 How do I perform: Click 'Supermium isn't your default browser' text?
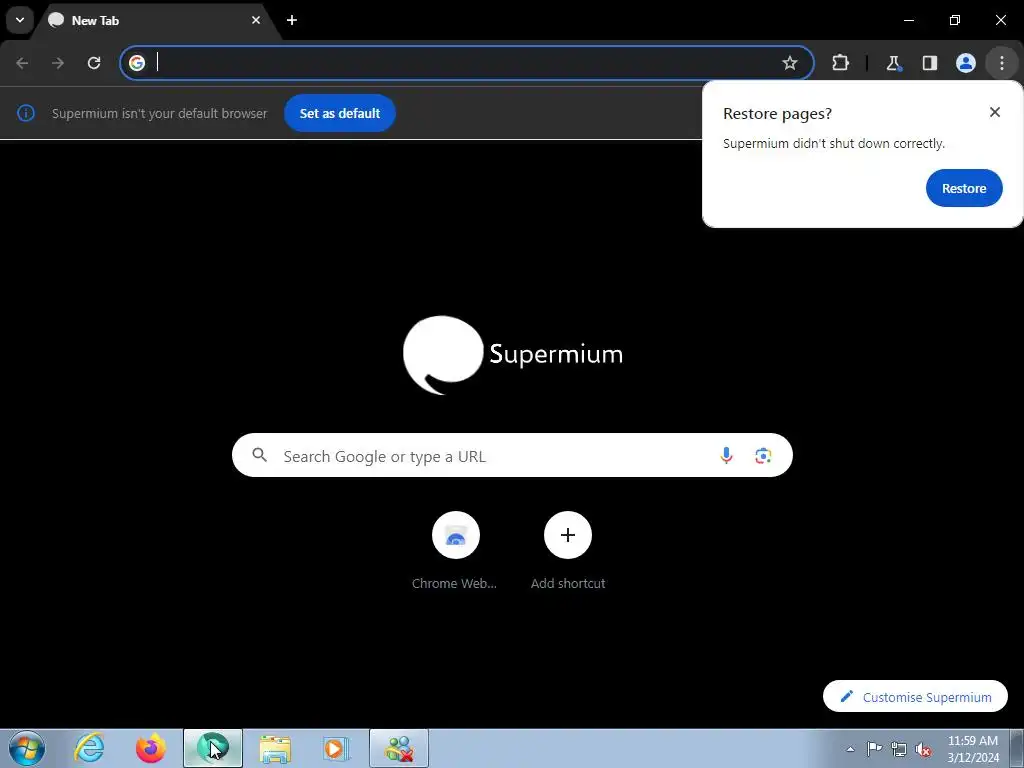point(159,113)
